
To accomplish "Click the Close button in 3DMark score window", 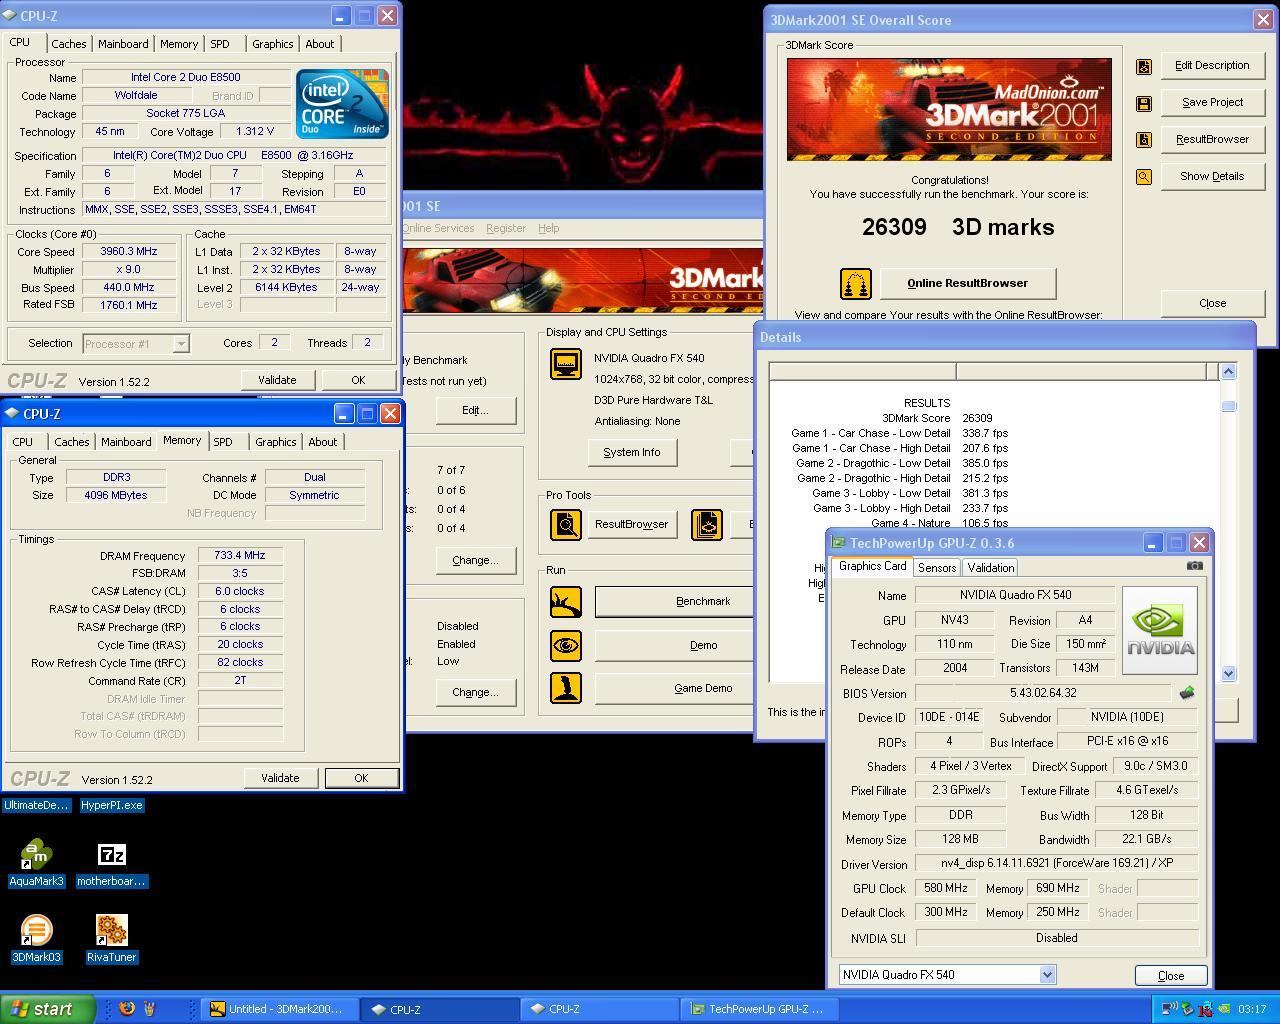I will 1212,303.
